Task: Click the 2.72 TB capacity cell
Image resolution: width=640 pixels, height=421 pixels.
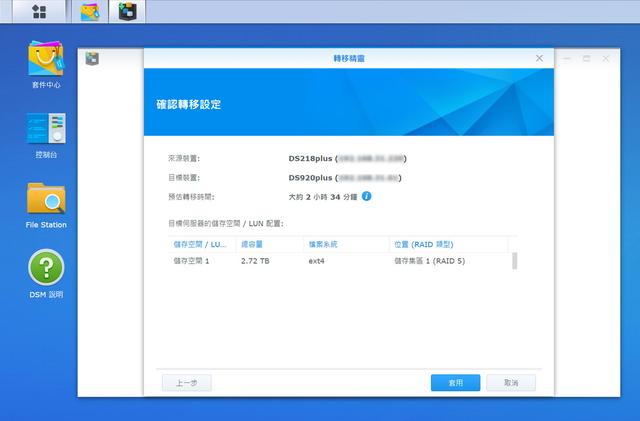Action: (x=255, y=261)
